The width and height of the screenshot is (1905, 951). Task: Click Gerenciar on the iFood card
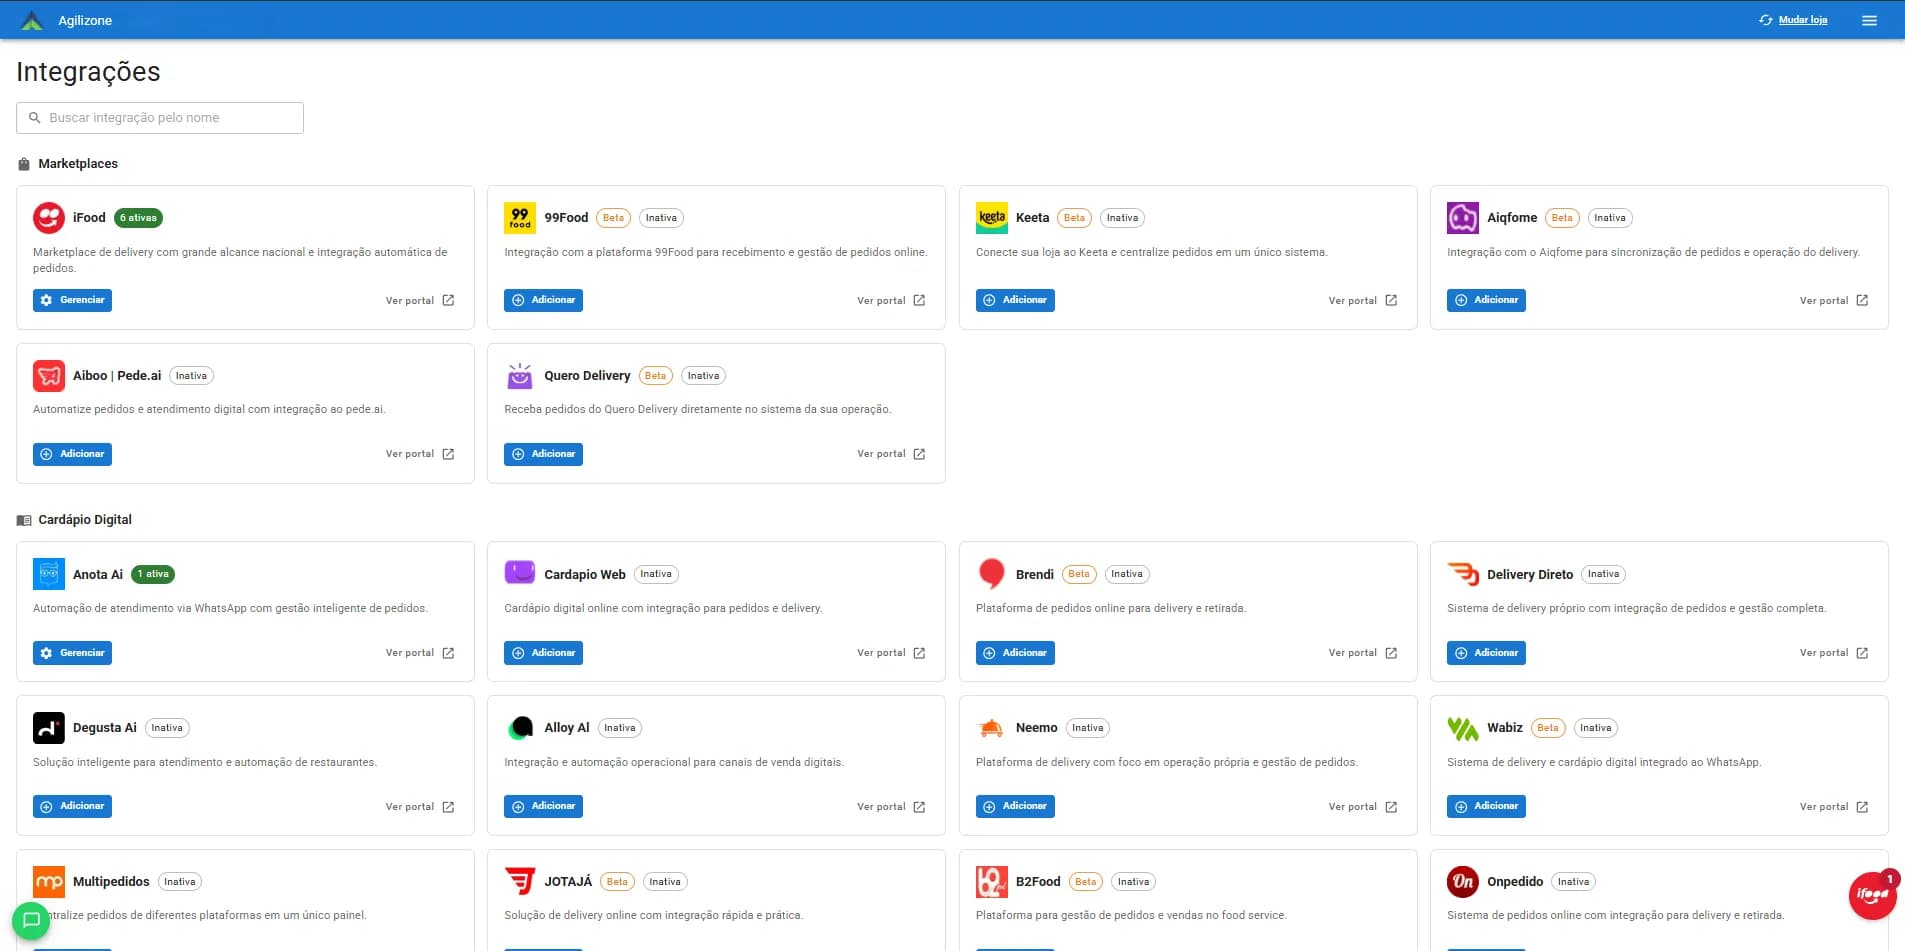[x=72, y=300]
